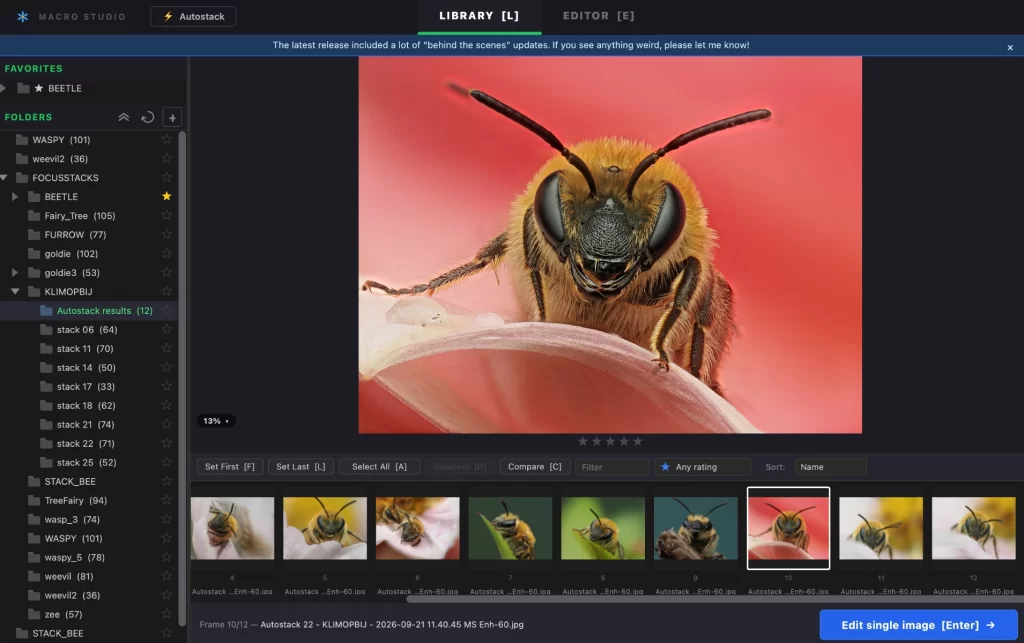Screen dimensions: 1024x643
Task: Open the stack 21 (74) folder
Action: (x=86, y=424)
